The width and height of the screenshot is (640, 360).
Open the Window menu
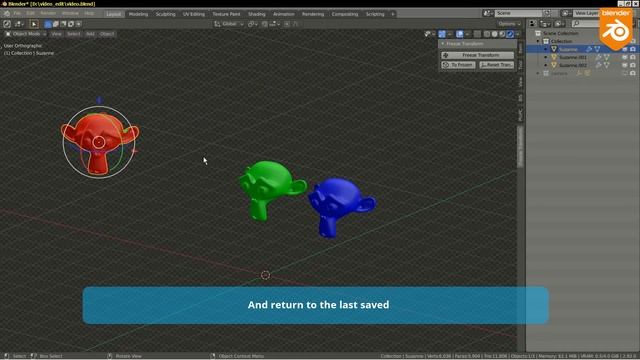pyautogui.click(x=70, y=13)
